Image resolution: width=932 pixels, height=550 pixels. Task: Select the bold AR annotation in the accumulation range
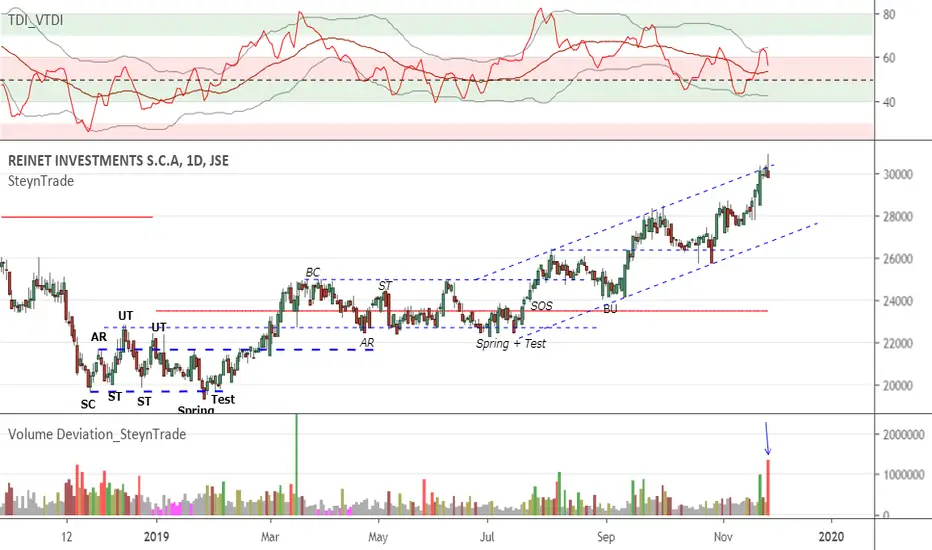99,337
